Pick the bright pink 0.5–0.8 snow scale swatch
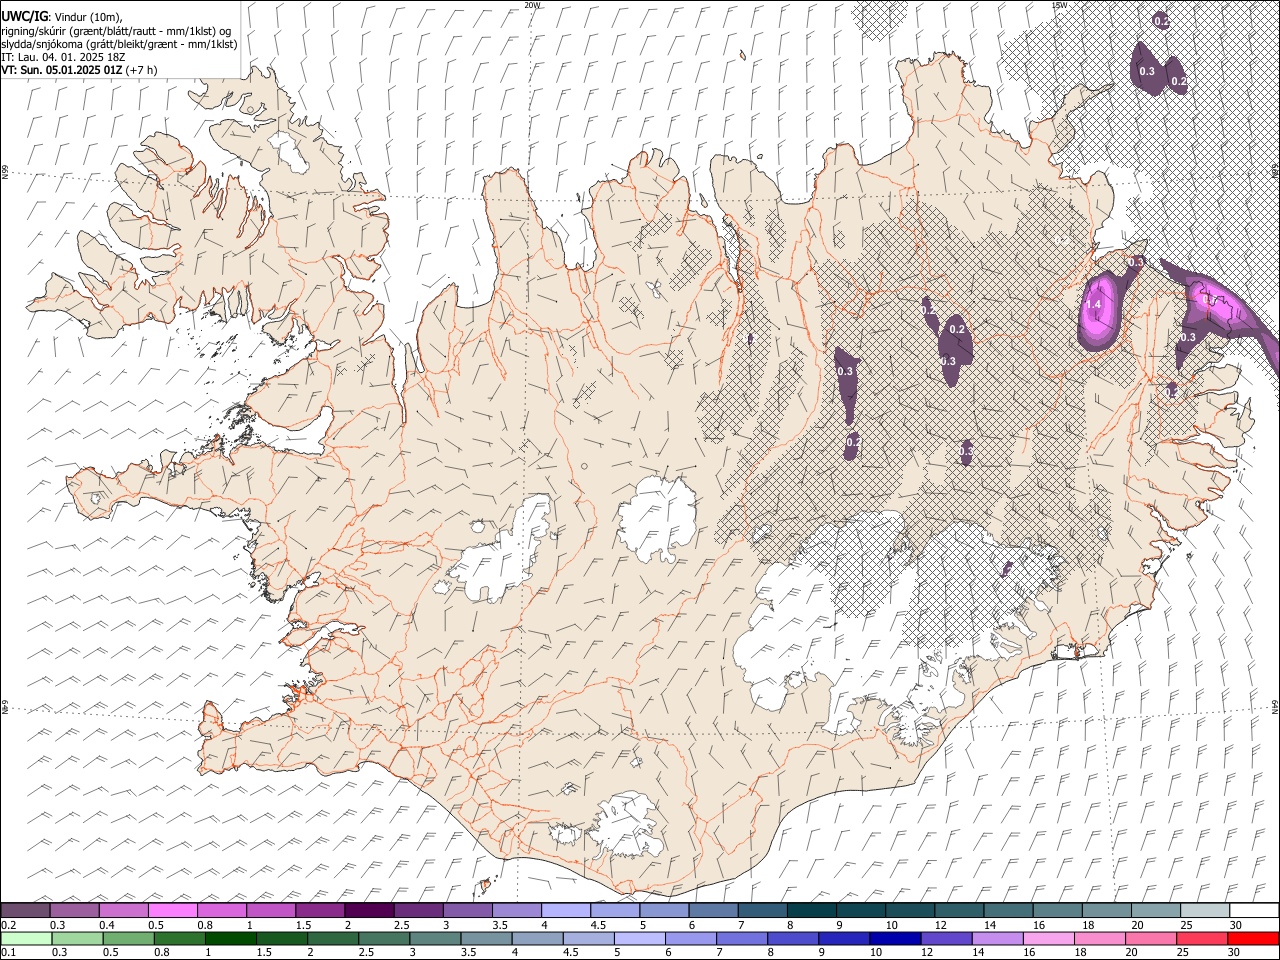The height and width of the screenshot is (960, 1280). coord(173,910)
